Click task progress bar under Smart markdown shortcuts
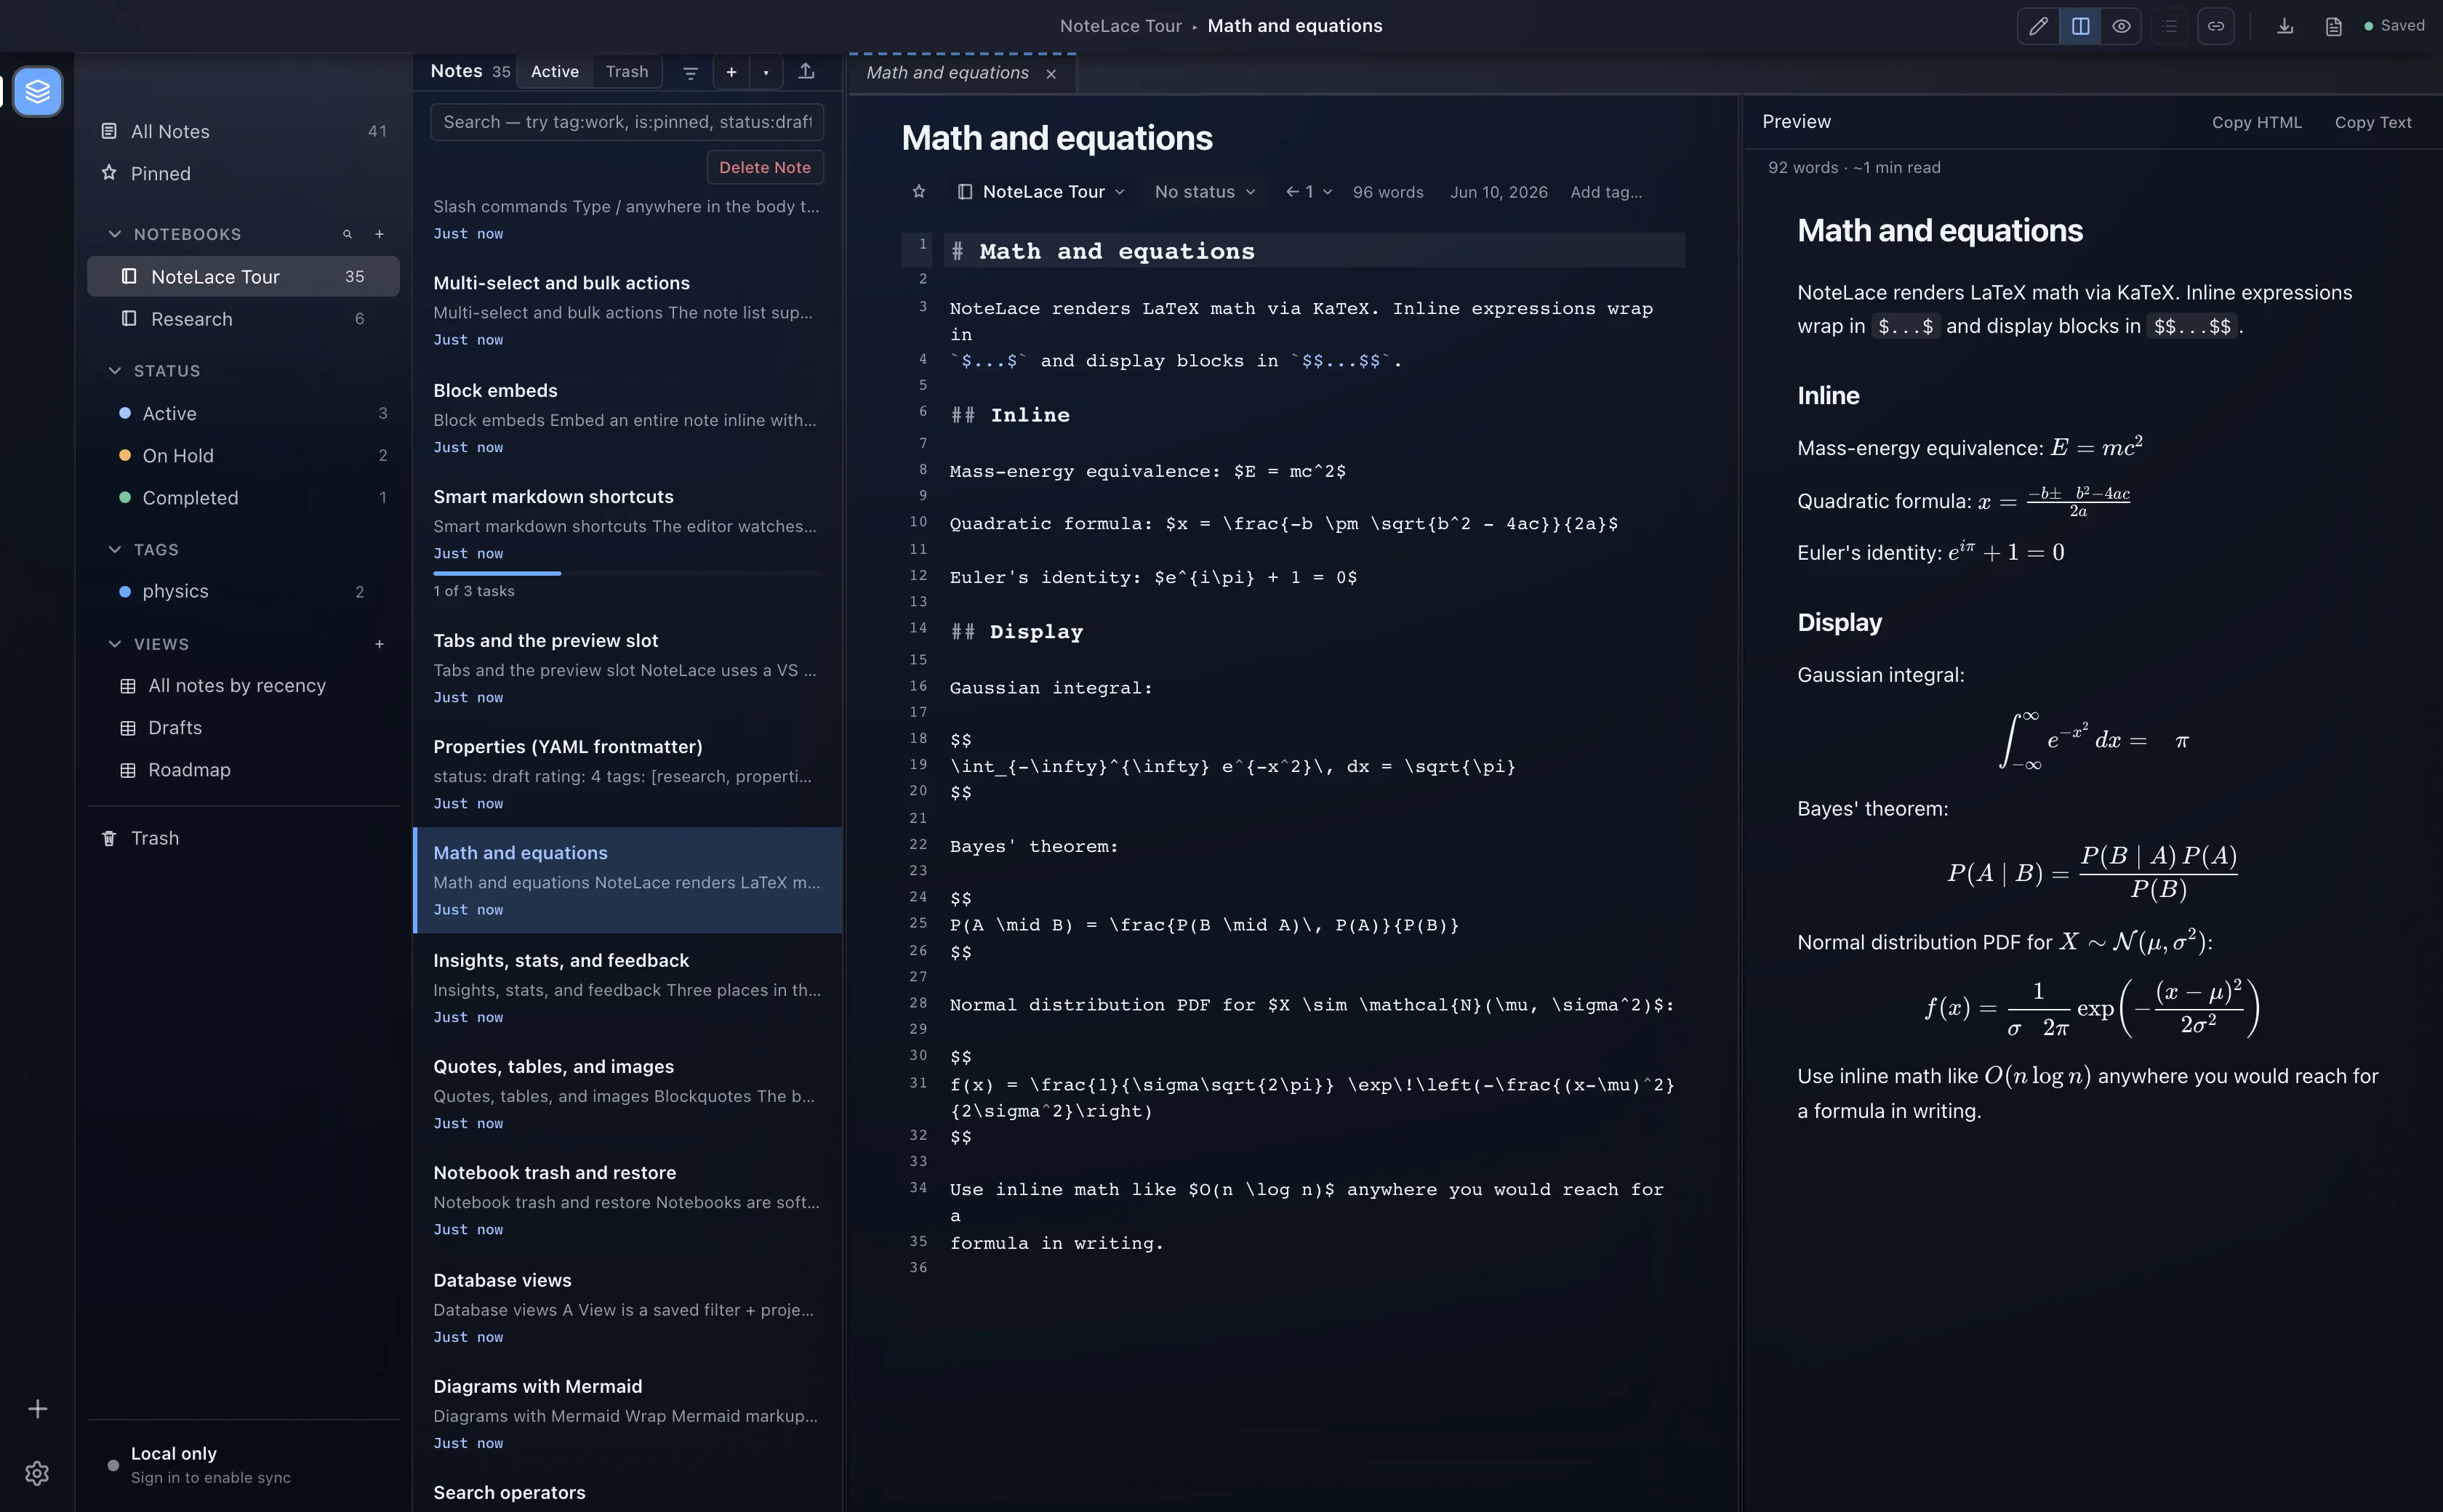Screen dimensions: 2443x1512 click(628, 573)
